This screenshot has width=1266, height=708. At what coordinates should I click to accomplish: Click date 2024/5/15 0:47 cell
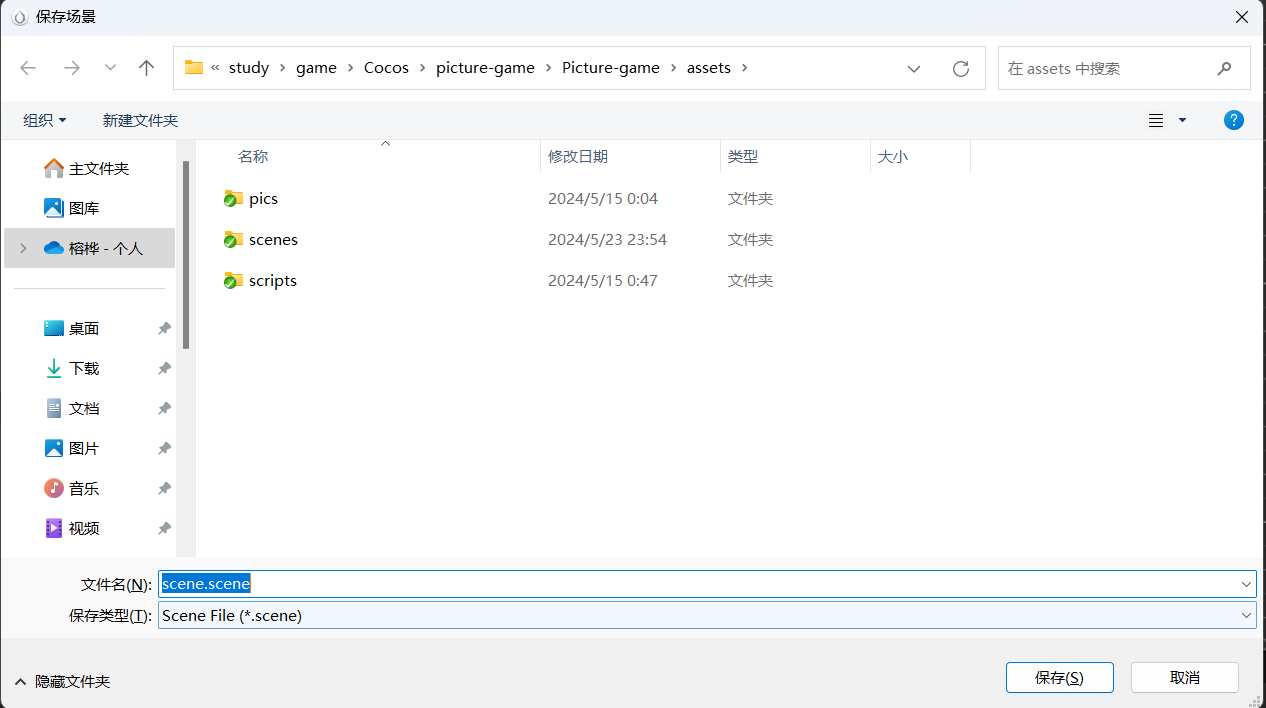click(x=603, y=280)
